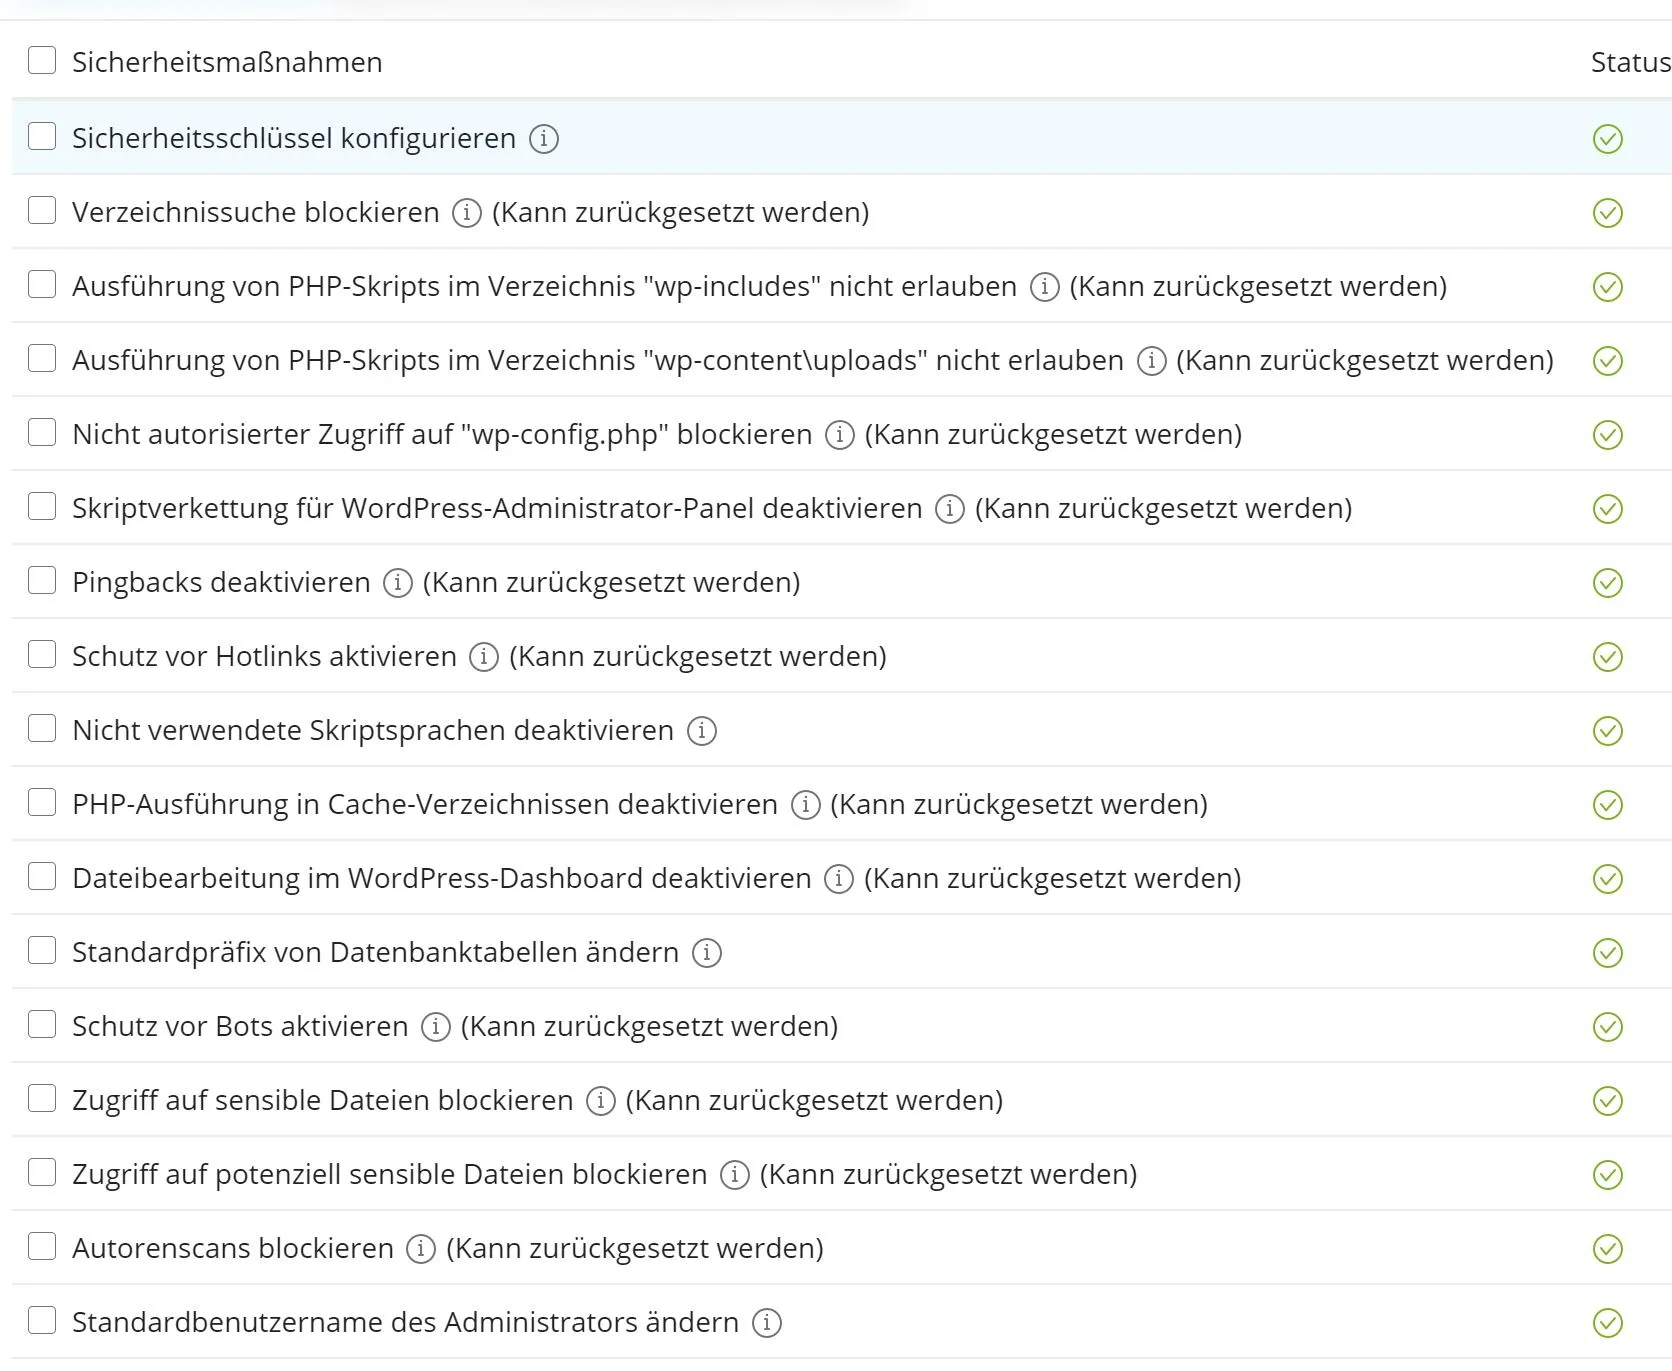This screenshot has width=1672, height=1371.
Task: Enable checkbox for Schutz vor Hotlinks aktivieren
Action: (42, 654)
